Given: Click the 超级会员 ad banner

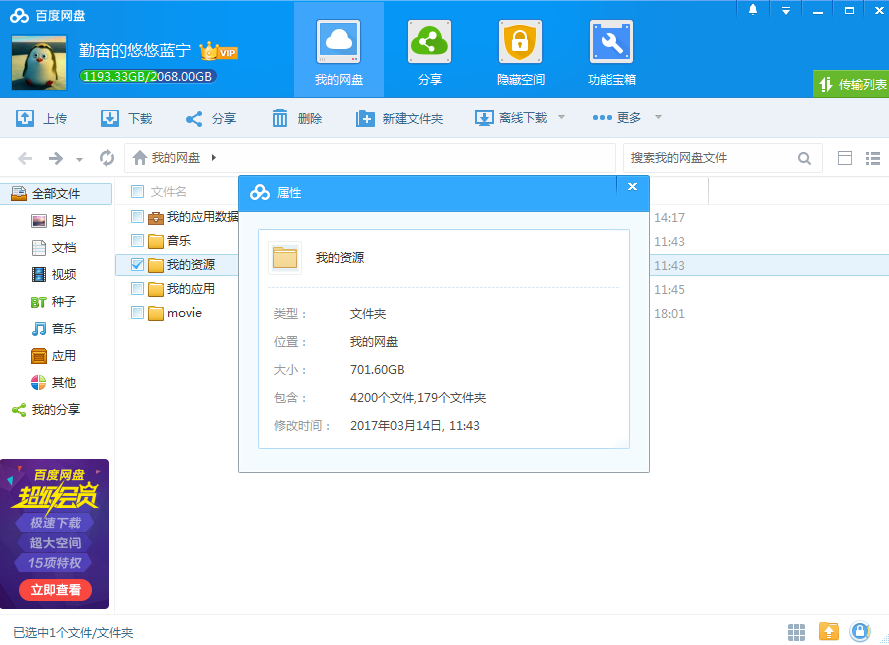Looking at the screenshot, I should tap(54, 533).
